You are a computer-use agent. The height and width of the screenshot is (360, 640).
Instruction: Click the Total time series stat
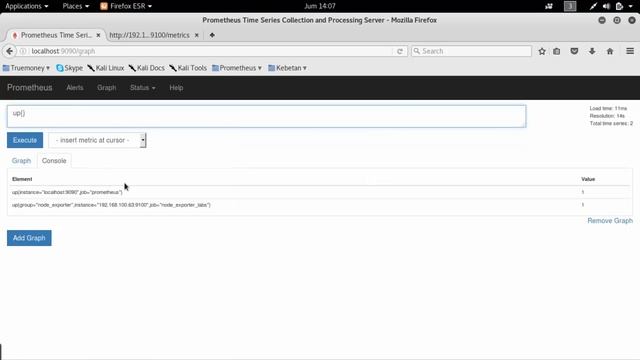point(611,123)
